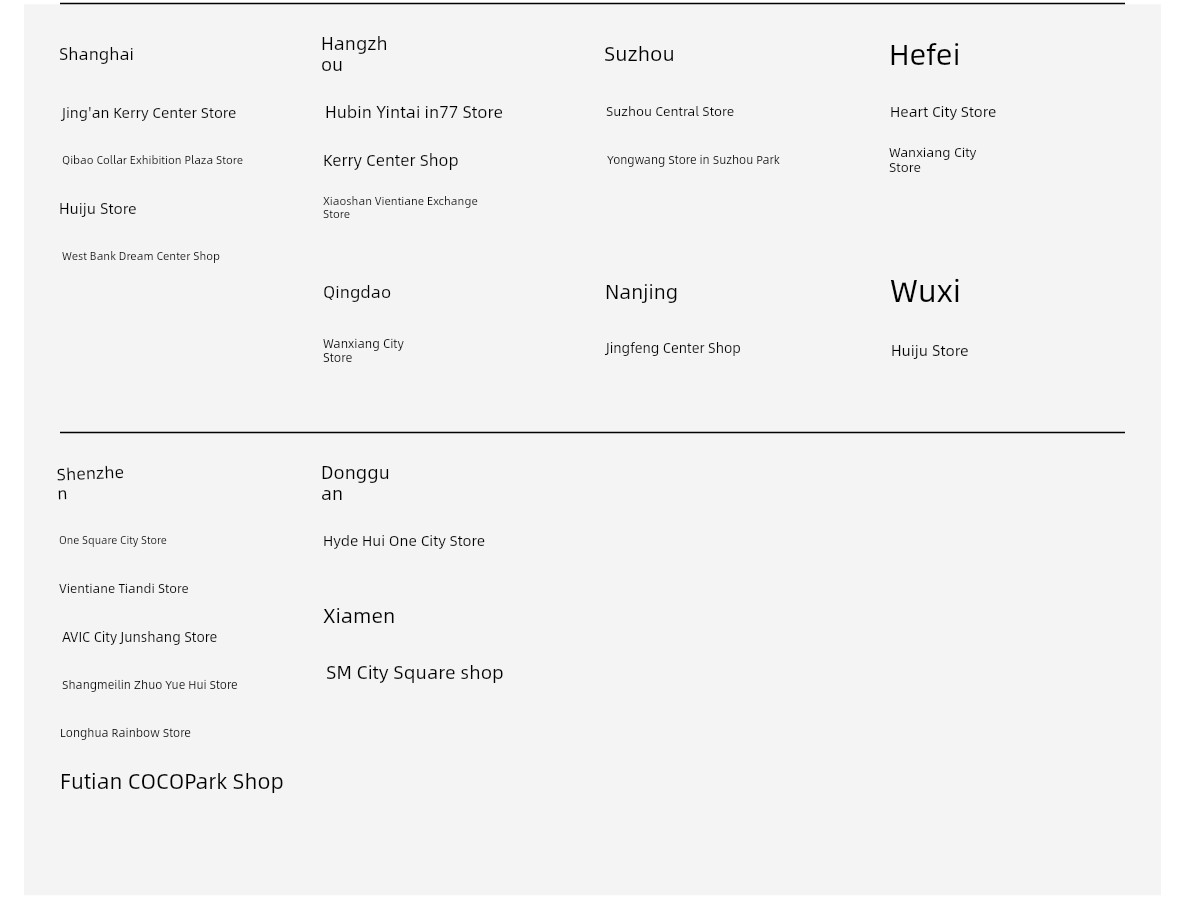Screen dimensions: 1185x918
Task: Open Hubin Yintai in77 Store
Action: click(413, 112)
